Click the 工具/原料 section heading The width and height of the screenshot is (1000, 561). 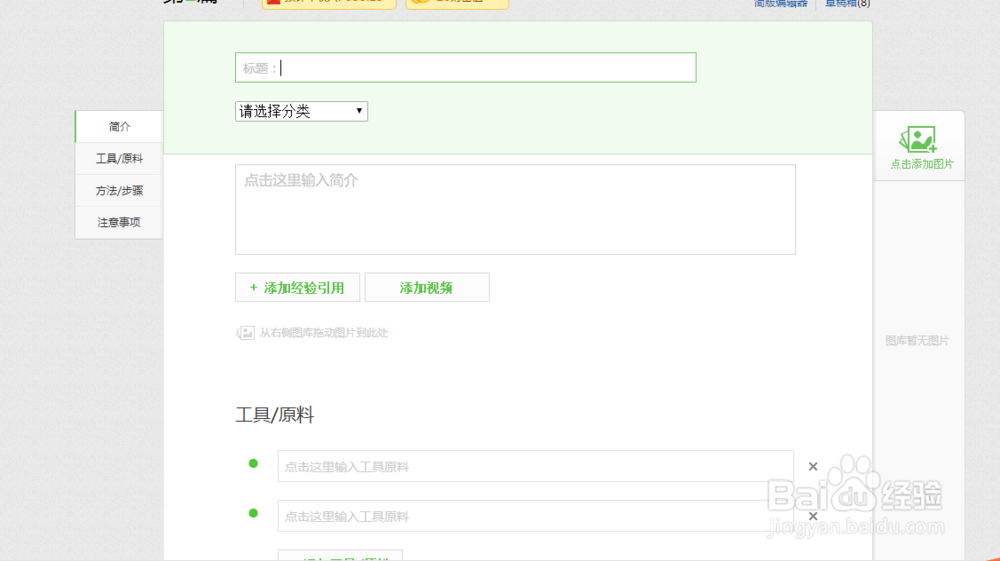click(x=275, y=415)
